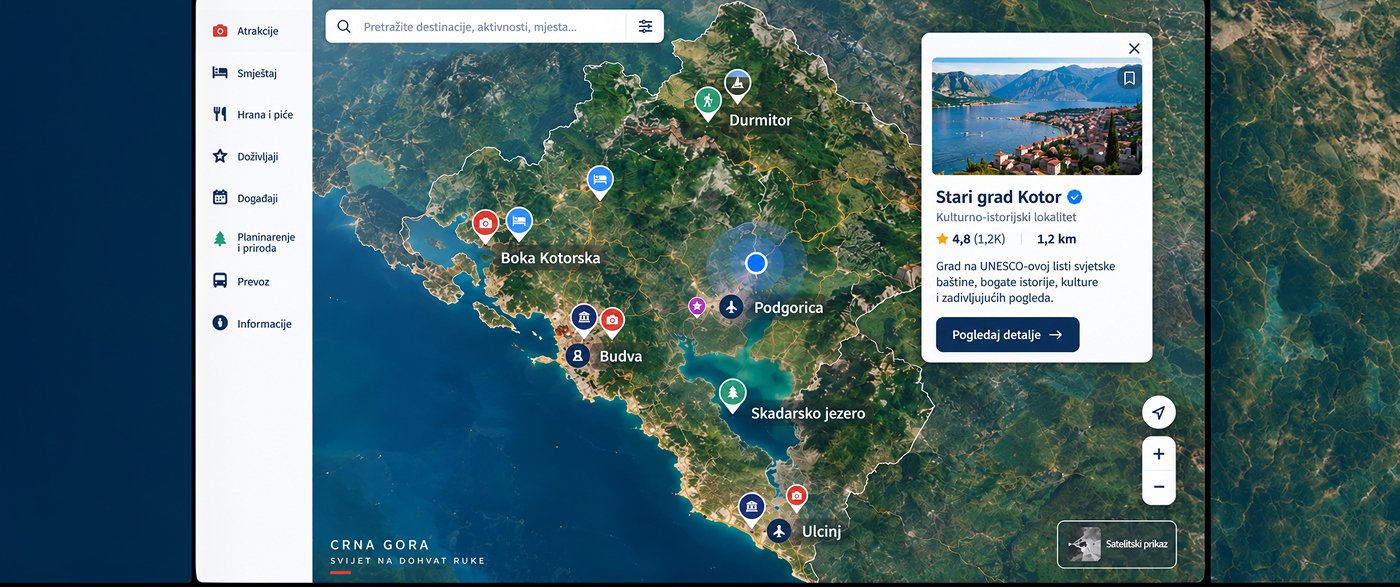Open the Prevoz sidebar item

coord(241,282)
